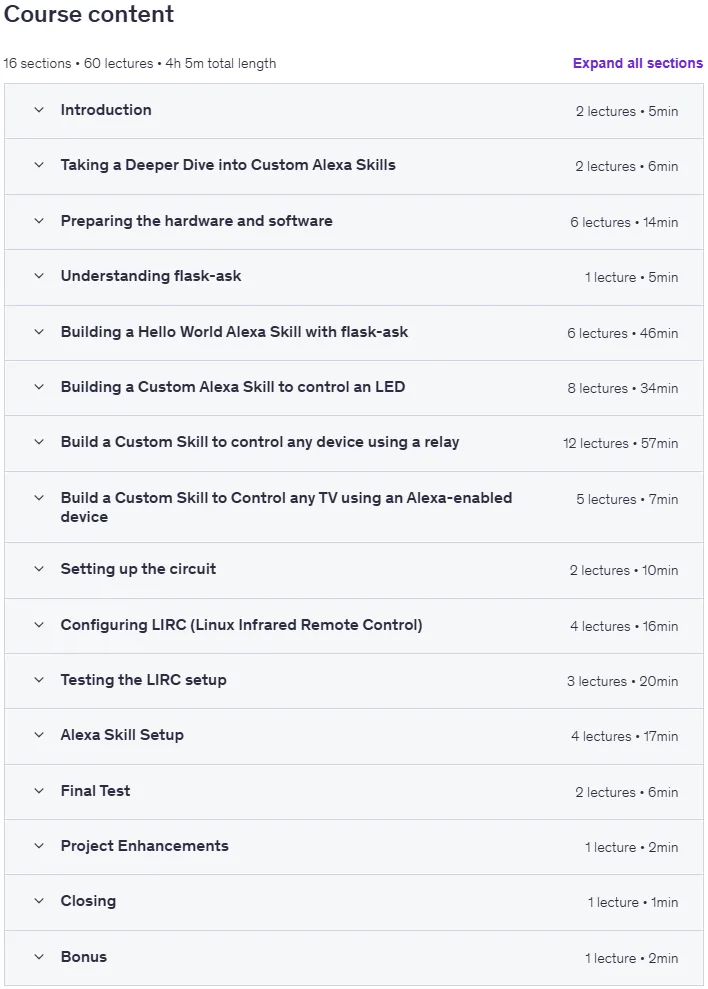Open the Project Enhancements section title
Screen dimensions: 708x989
pyautogui.click(x=145, y=846)
